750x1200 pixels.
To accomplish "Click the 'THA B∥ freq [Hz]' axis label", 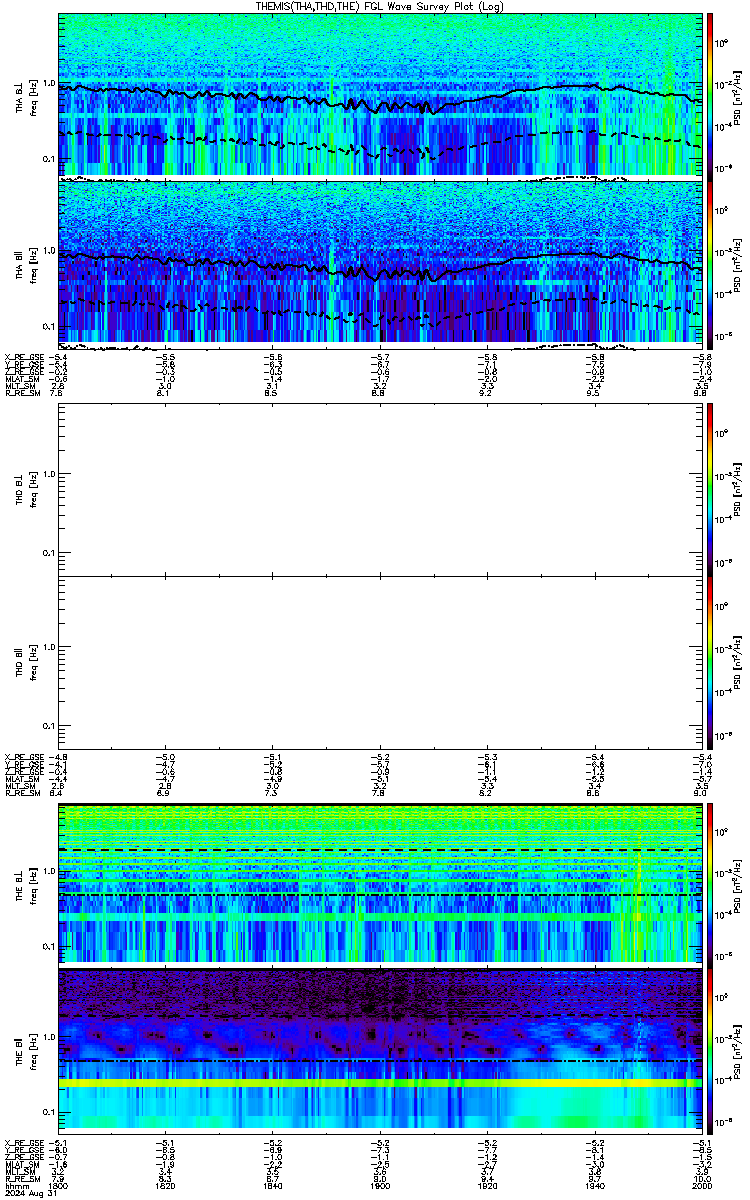I will tap(27, 264).
